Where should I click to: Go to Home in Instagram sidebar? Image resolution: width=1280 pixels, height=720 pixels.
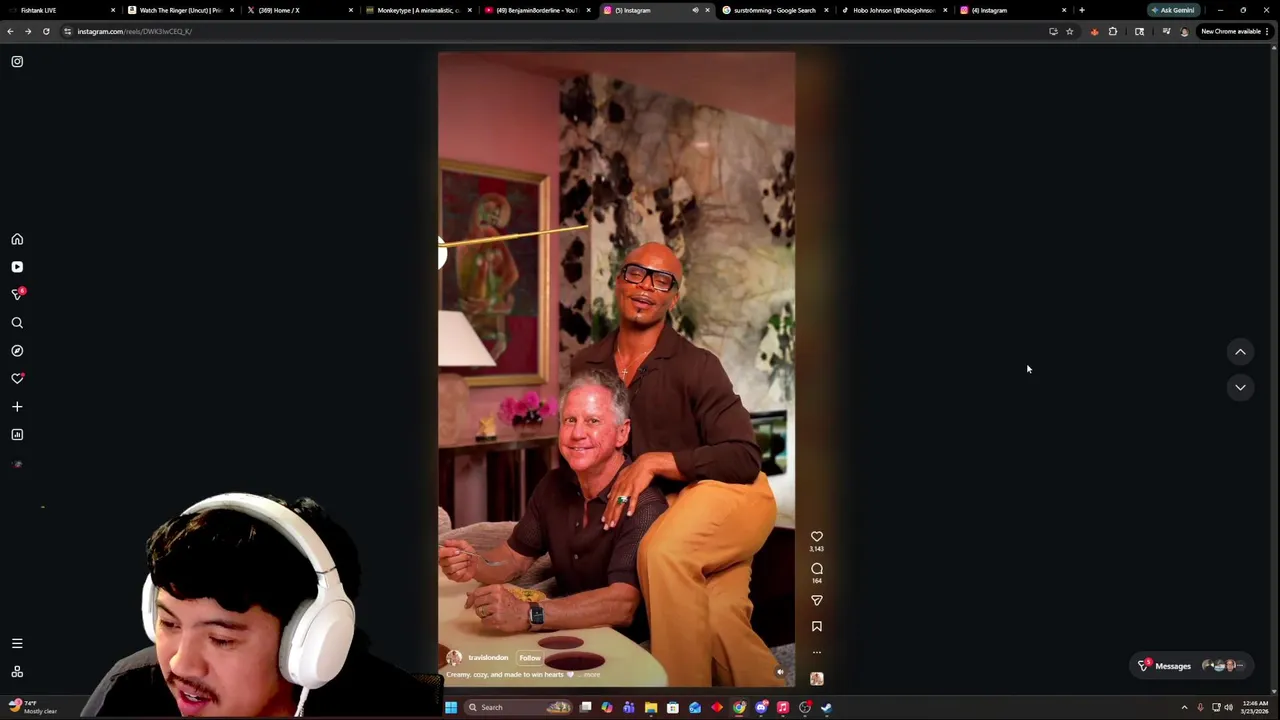[x=17, y=239]
